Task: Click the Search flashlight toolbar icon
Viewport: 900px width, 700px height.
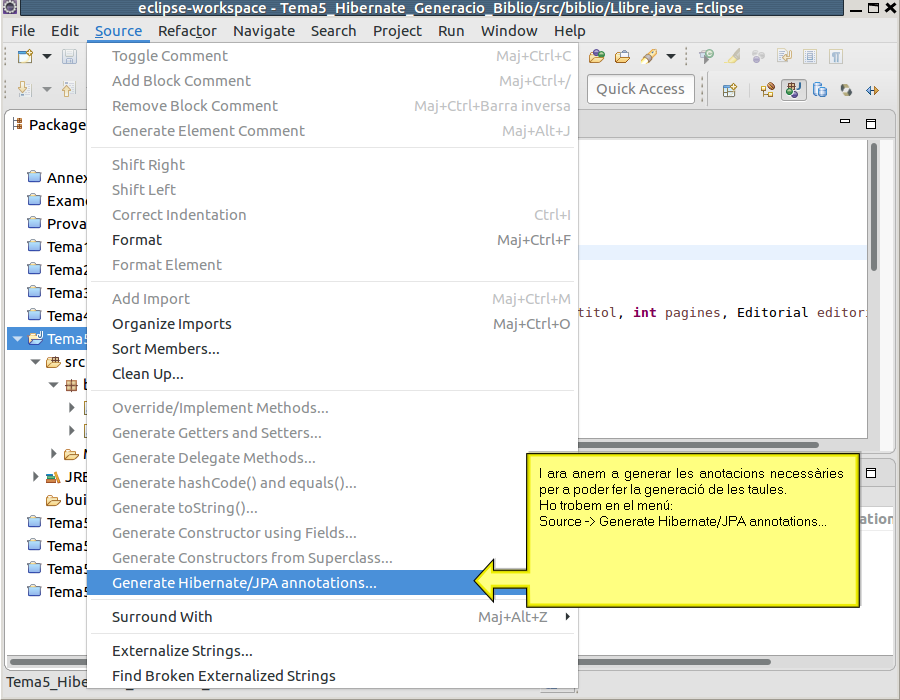Action: pos(649,56)
